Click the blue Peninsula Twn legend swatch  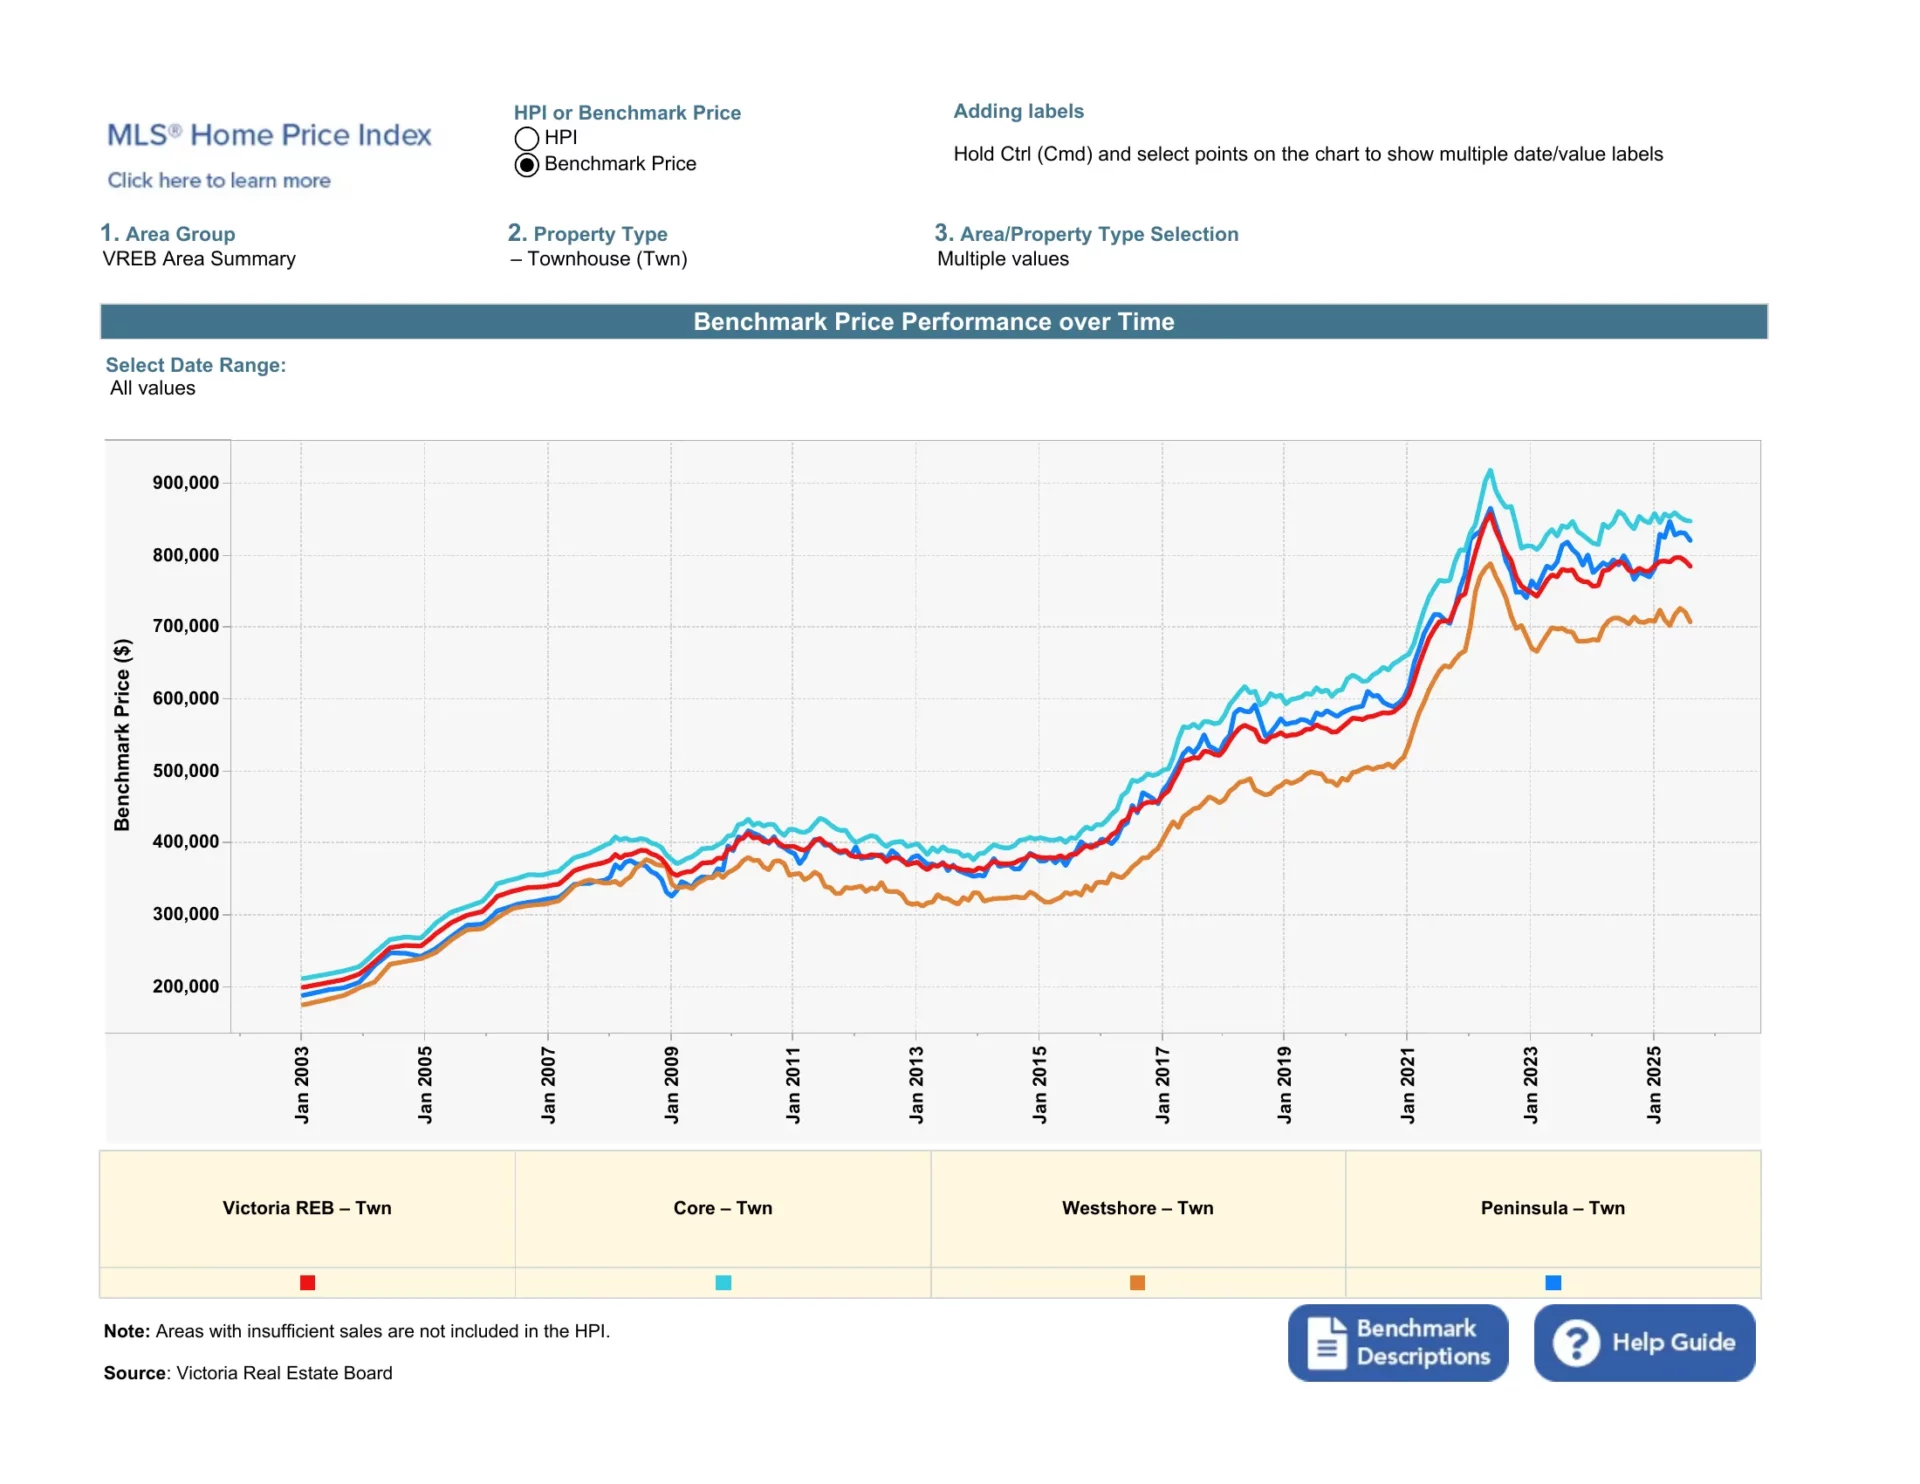point(1553,1283)
